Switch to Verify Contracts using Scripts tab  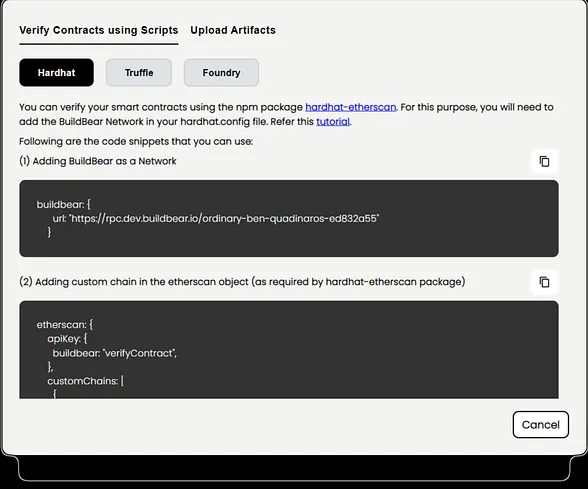click(99, 30)
